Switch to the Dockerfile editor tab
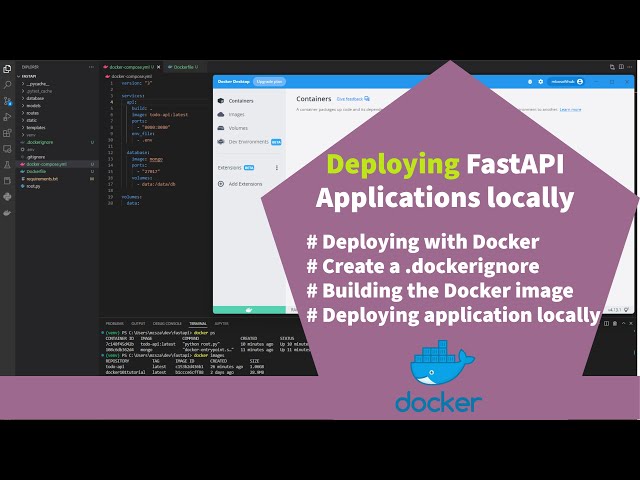The width and height of the screenshot is (640, 480). coord(186,67)
